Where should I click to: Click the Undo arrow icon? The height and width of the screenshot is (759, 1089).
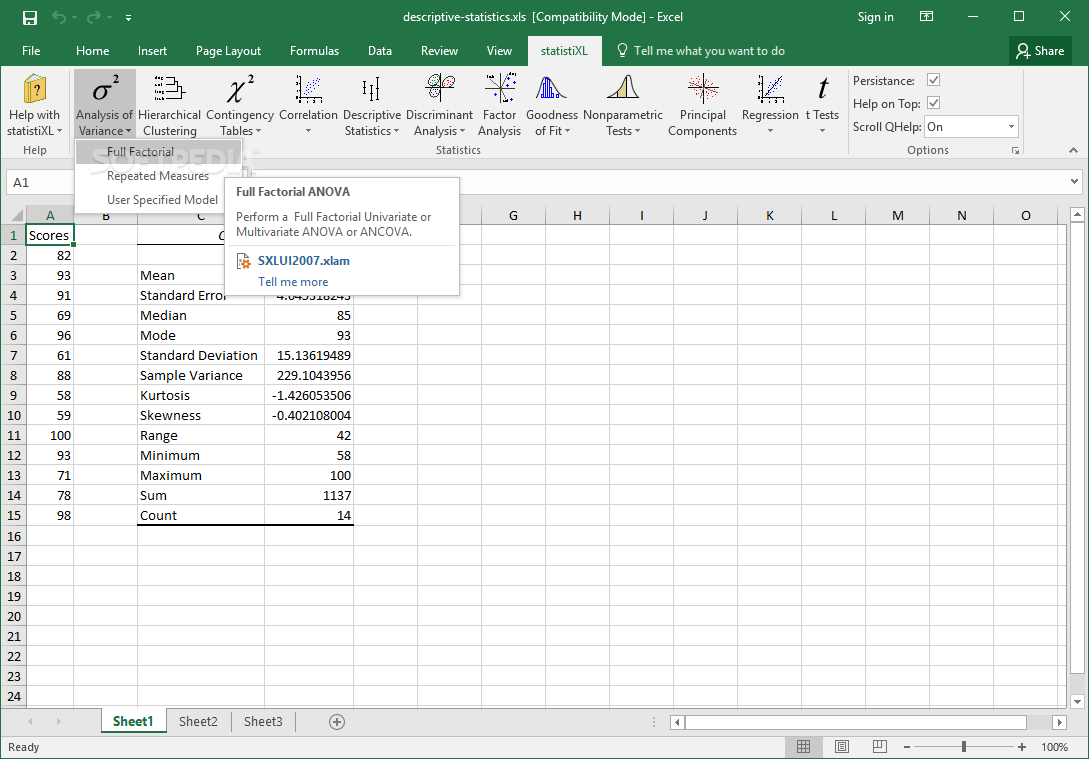point(59,17)
